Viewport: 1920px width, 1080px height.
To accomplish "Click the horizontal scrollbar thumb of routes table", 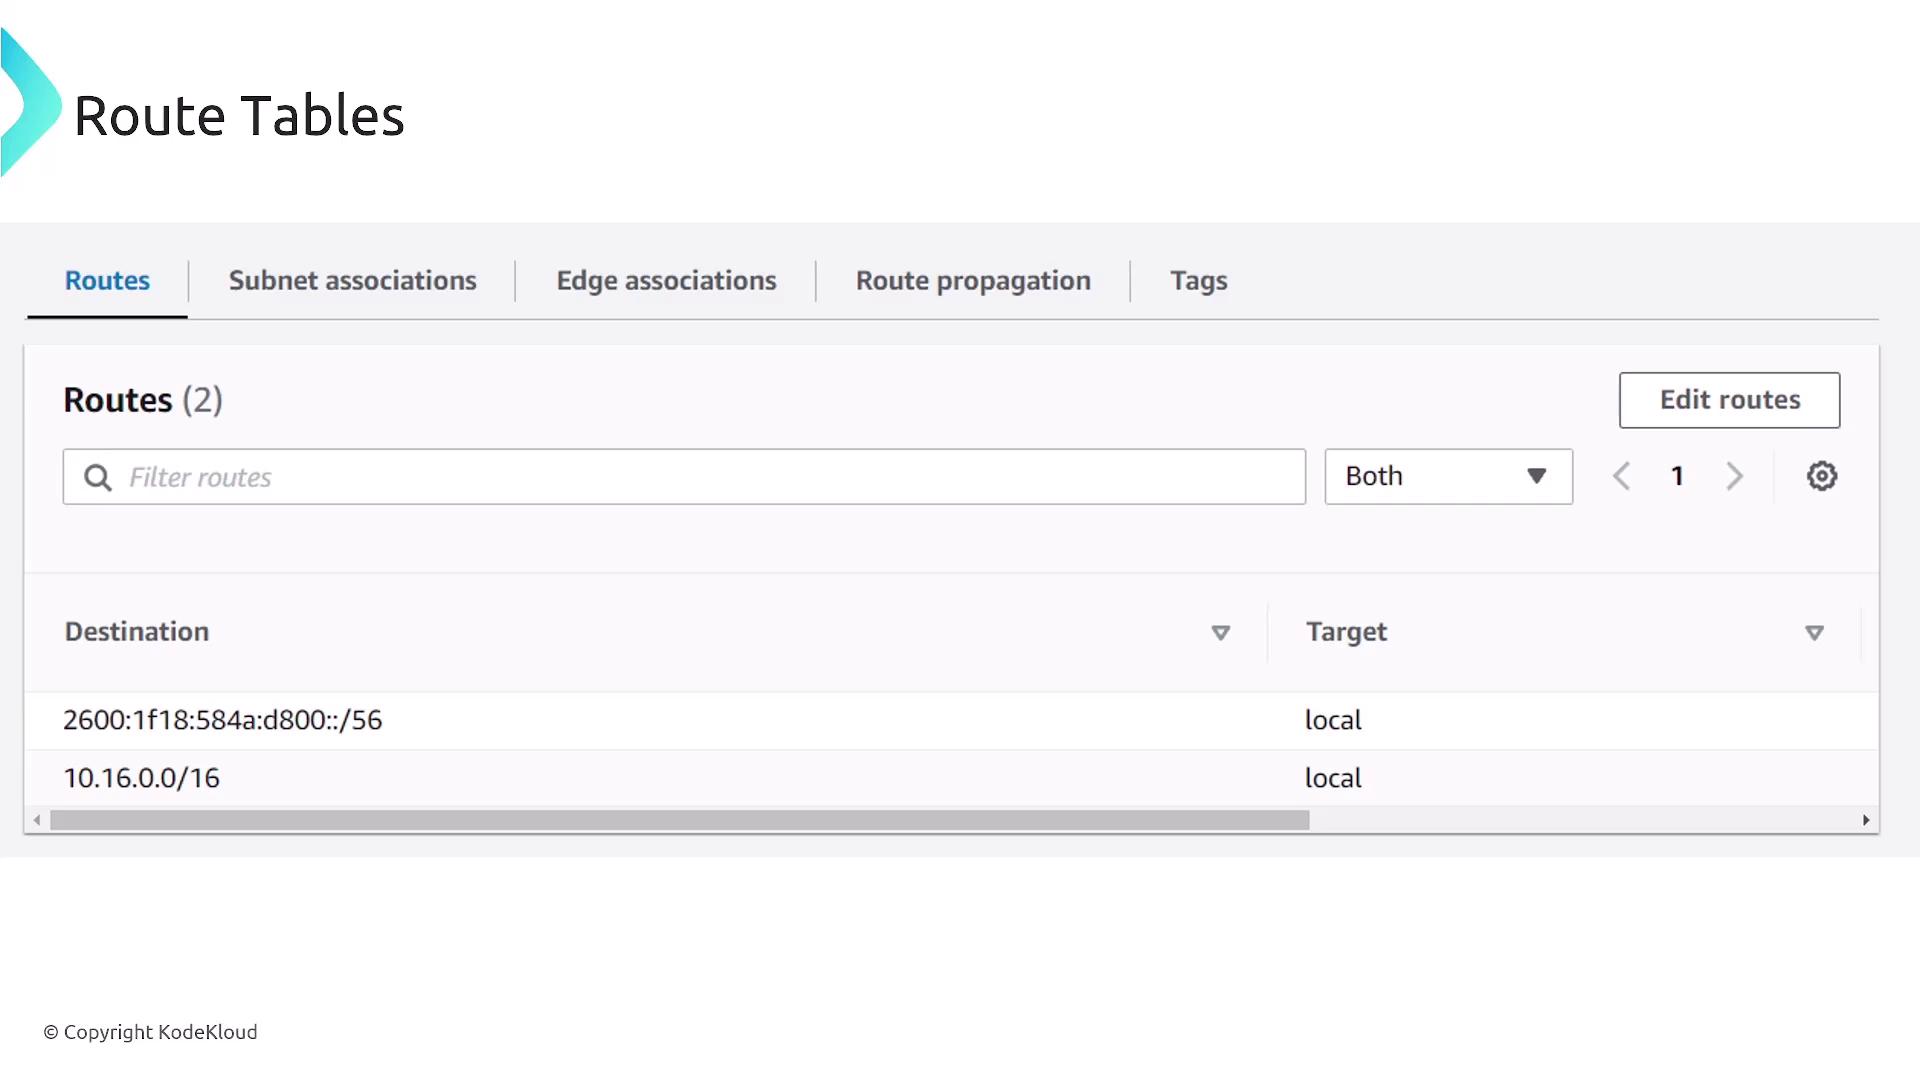I will (x=680, y=821).
